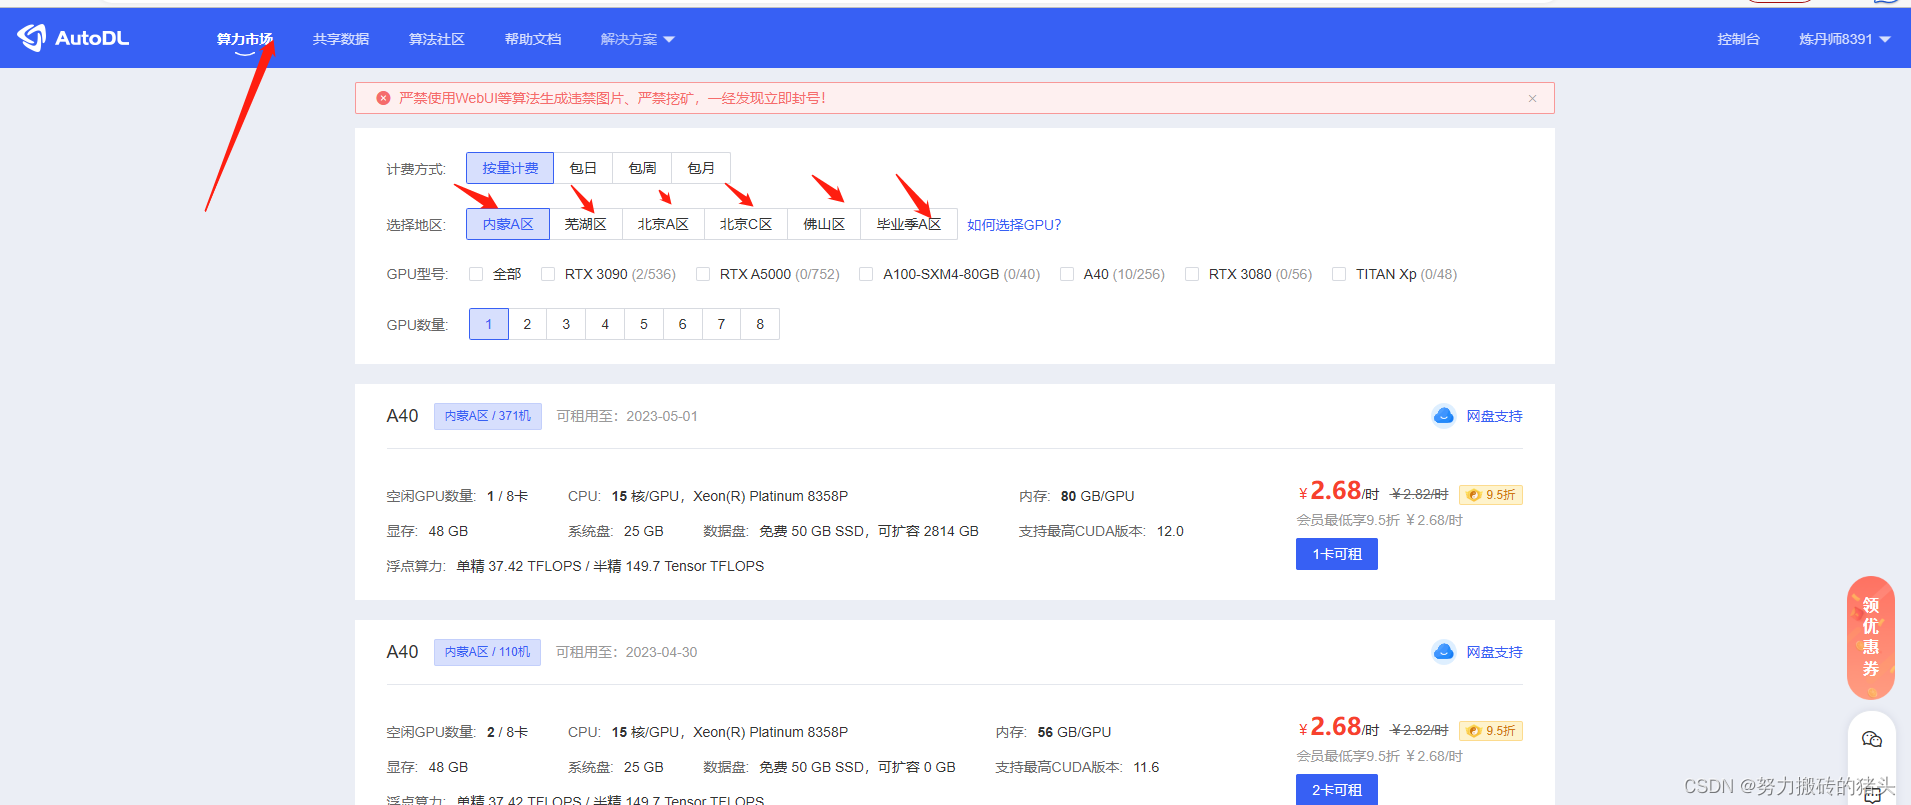Set GPU count to 6
The width and height of the screenshot is (1911, 805).
(683, 324)
